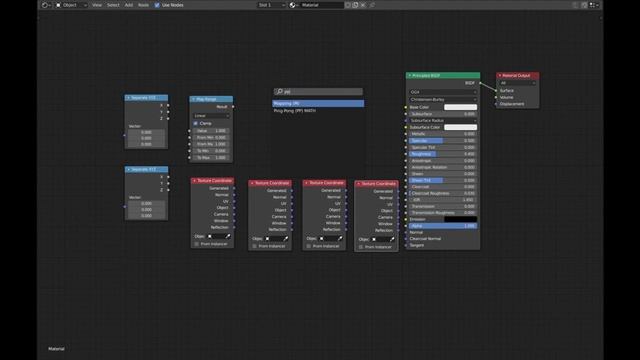This screenshot has height=360, width=640.
Task: Enable From Instancer in leftmost Texture Coordinate node
Action: (197, 244)
